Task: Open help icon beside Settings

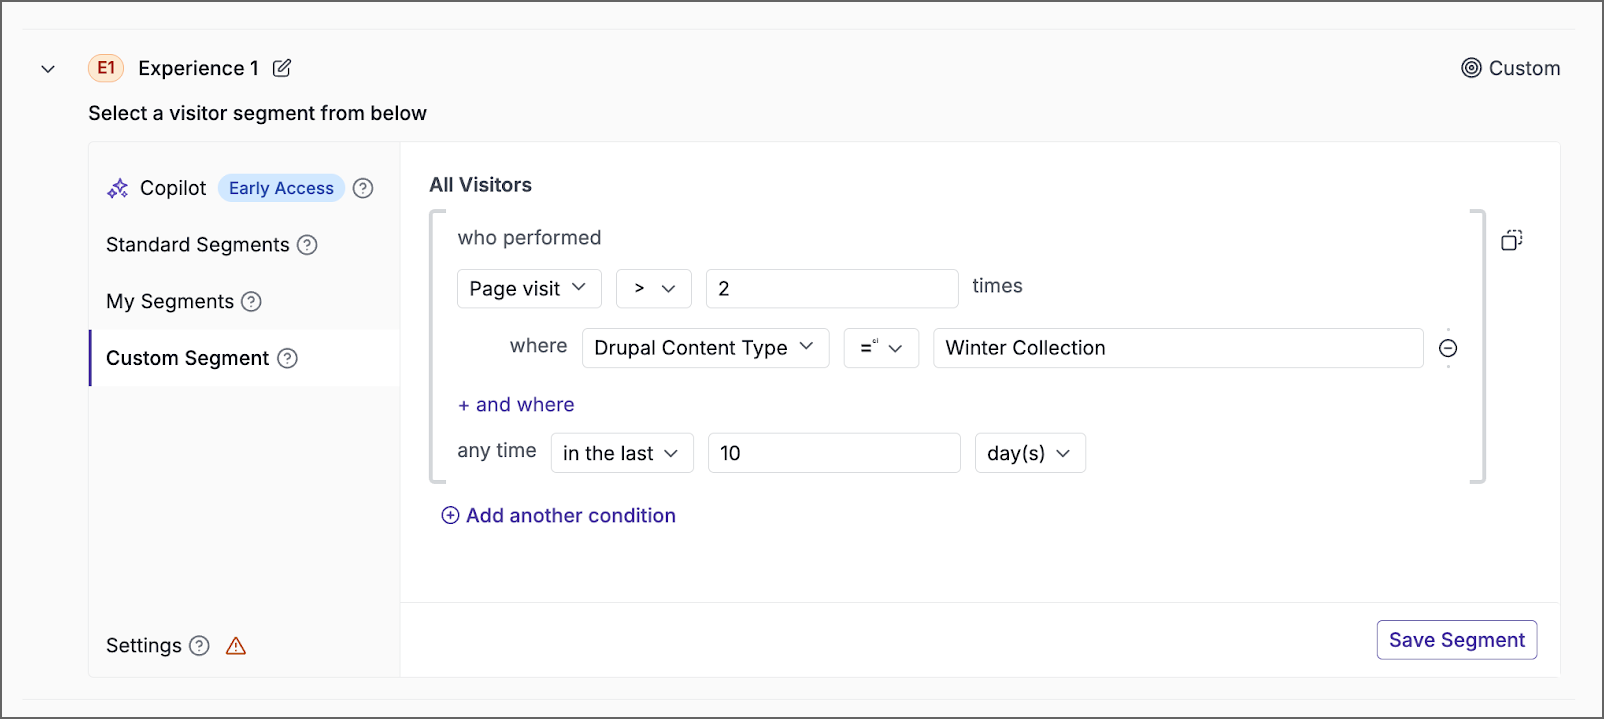Action: point(200,646)
